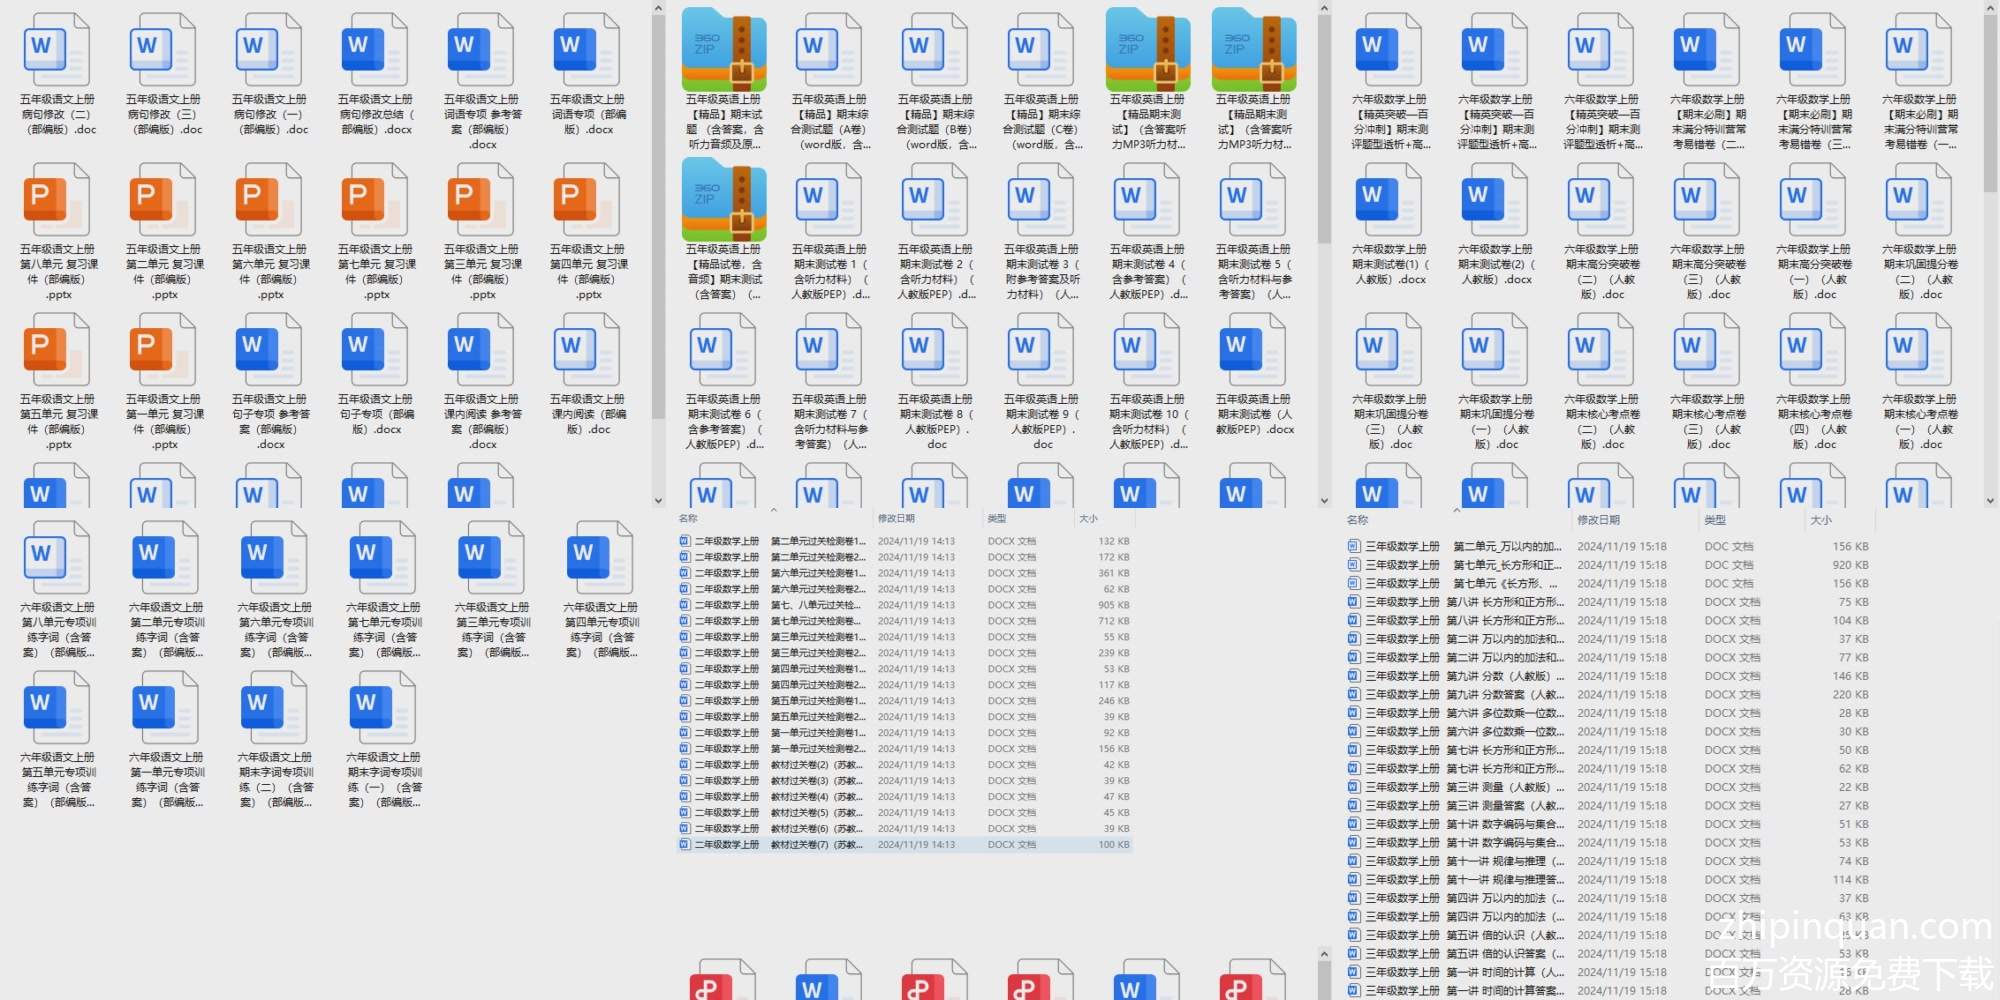2000x1000 pixels.
Task: Click scroll-down arrow of 五年级语文 panel
Action: click(658, 501)
